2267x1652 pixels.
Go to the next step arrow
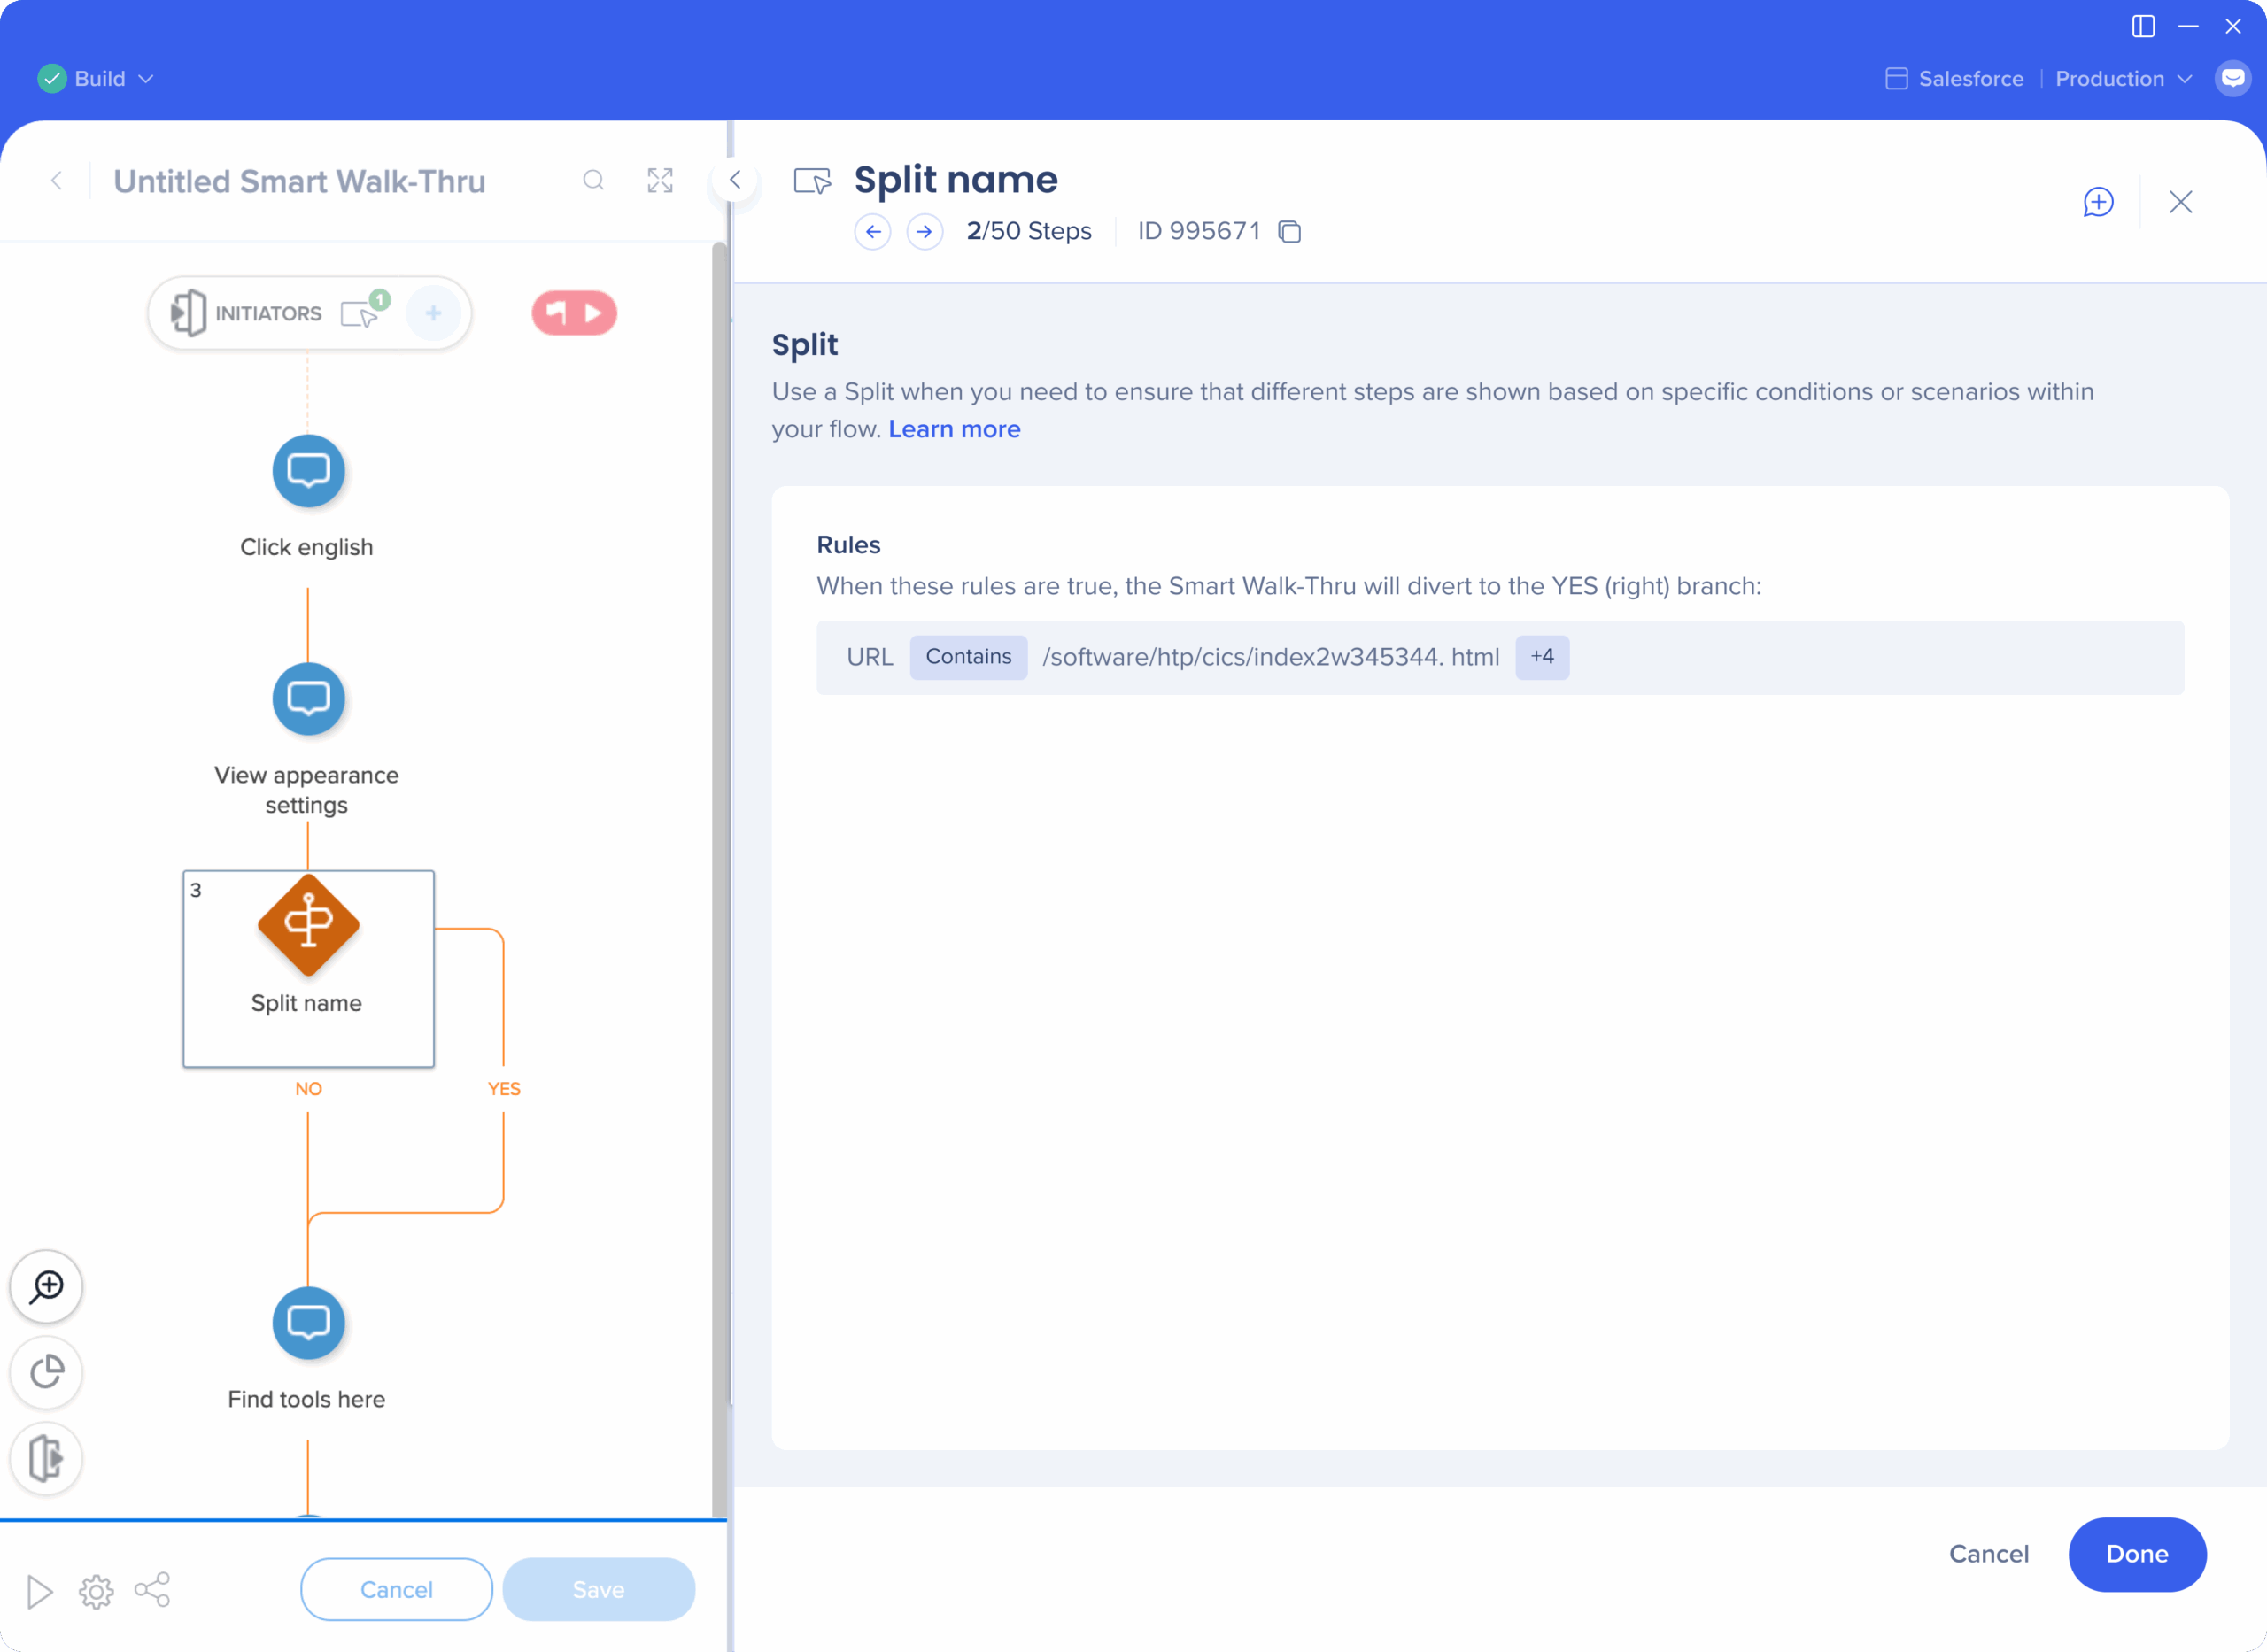(924, 232)
